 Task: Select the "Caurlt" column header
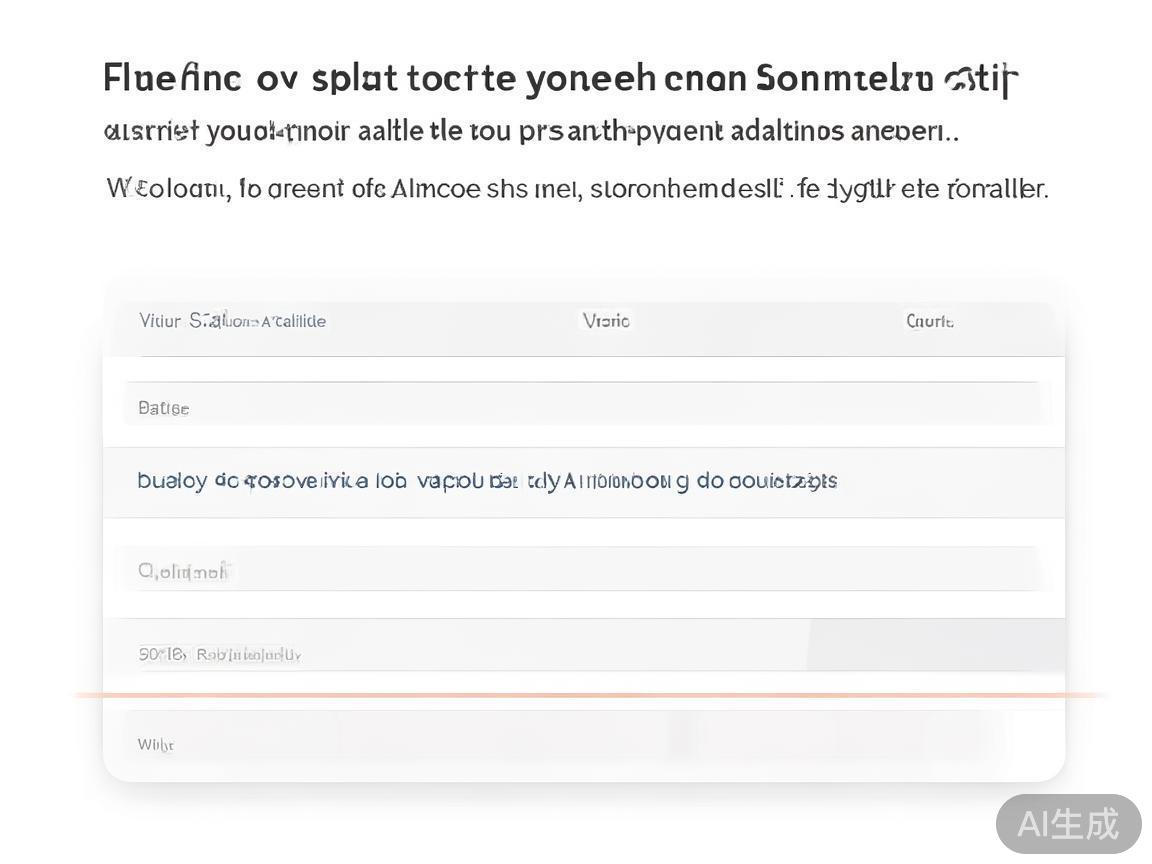(x=929, y=321)
